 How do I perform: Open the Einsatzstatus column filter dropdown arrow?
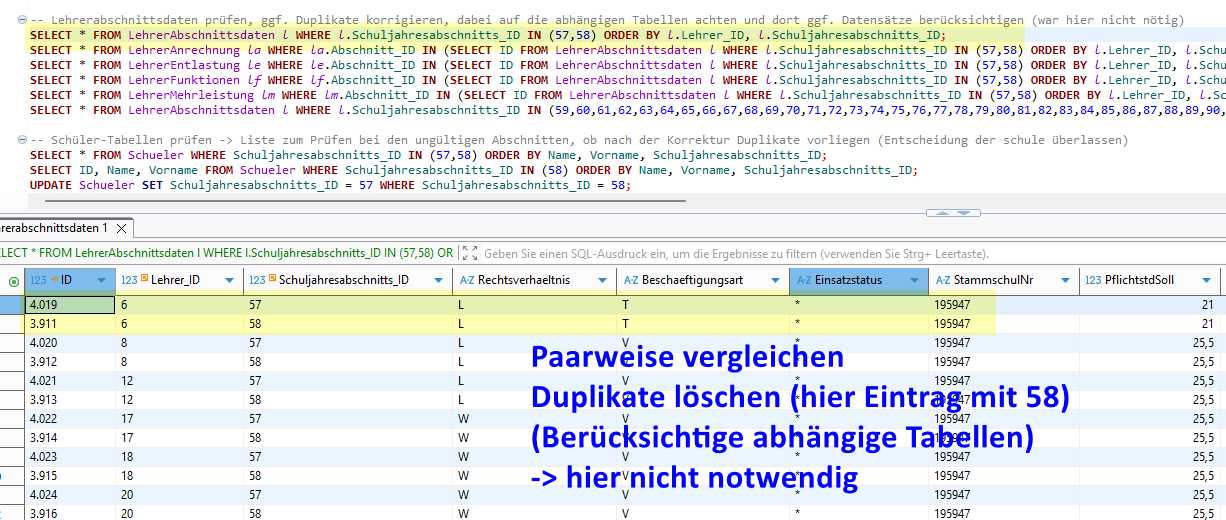(915, 281)
